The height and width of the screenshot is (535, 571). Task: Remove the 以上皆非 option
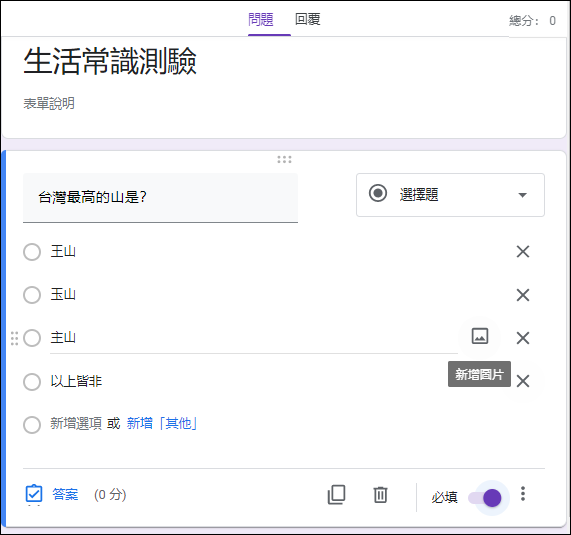(x=523, y=381)
